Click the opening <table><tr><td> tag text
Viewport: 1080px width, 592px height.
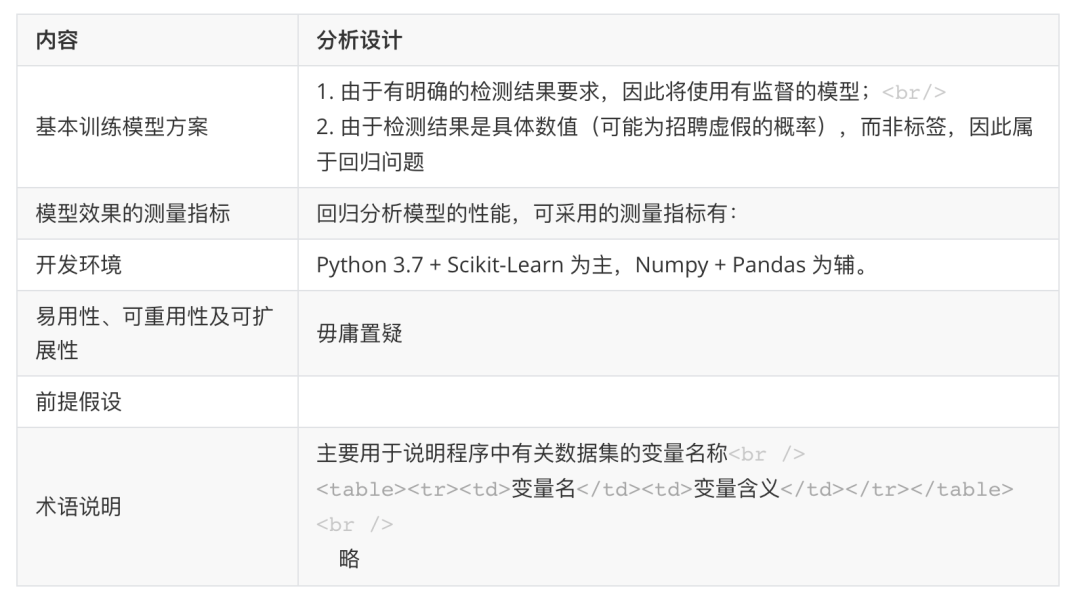tap(413, 490)
